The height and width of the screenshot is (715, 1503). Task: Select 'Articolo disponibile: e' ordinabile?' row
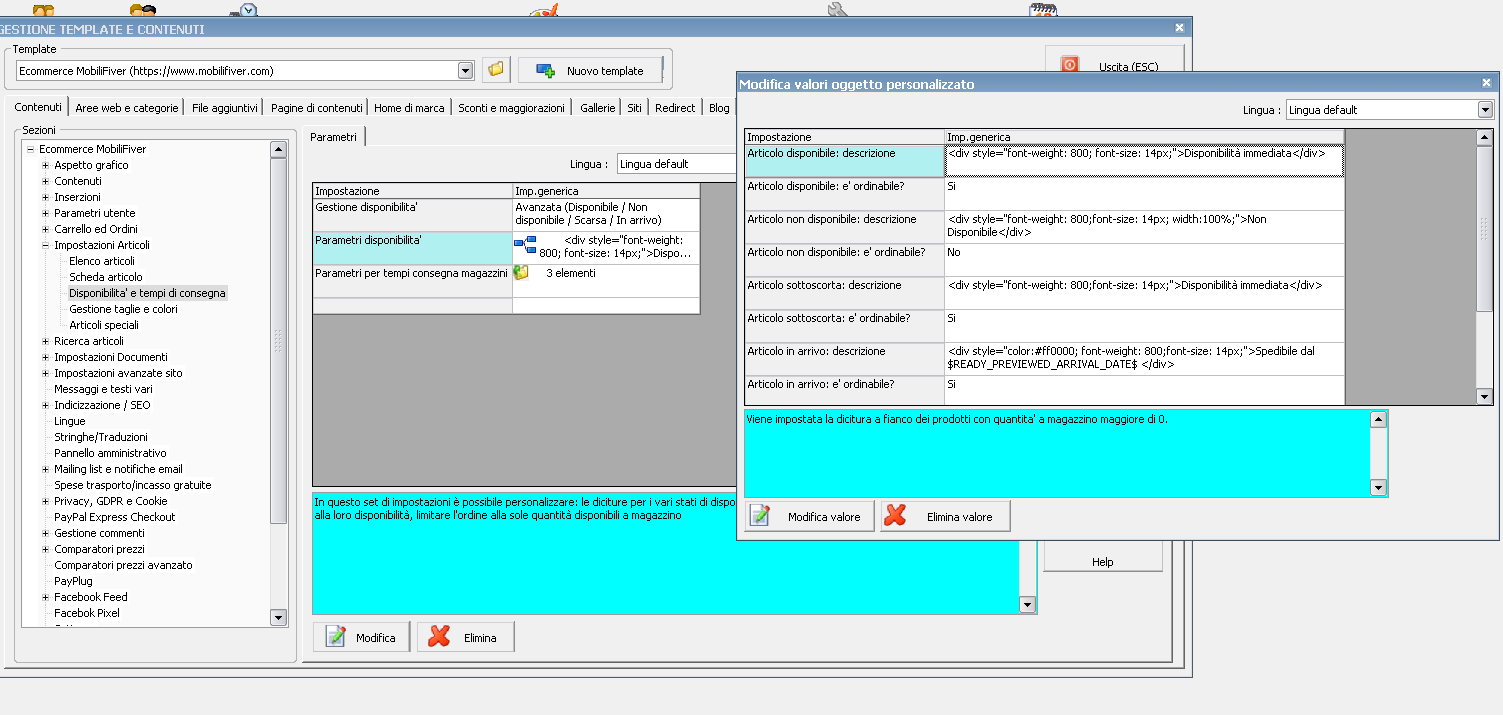[1044, 193]
